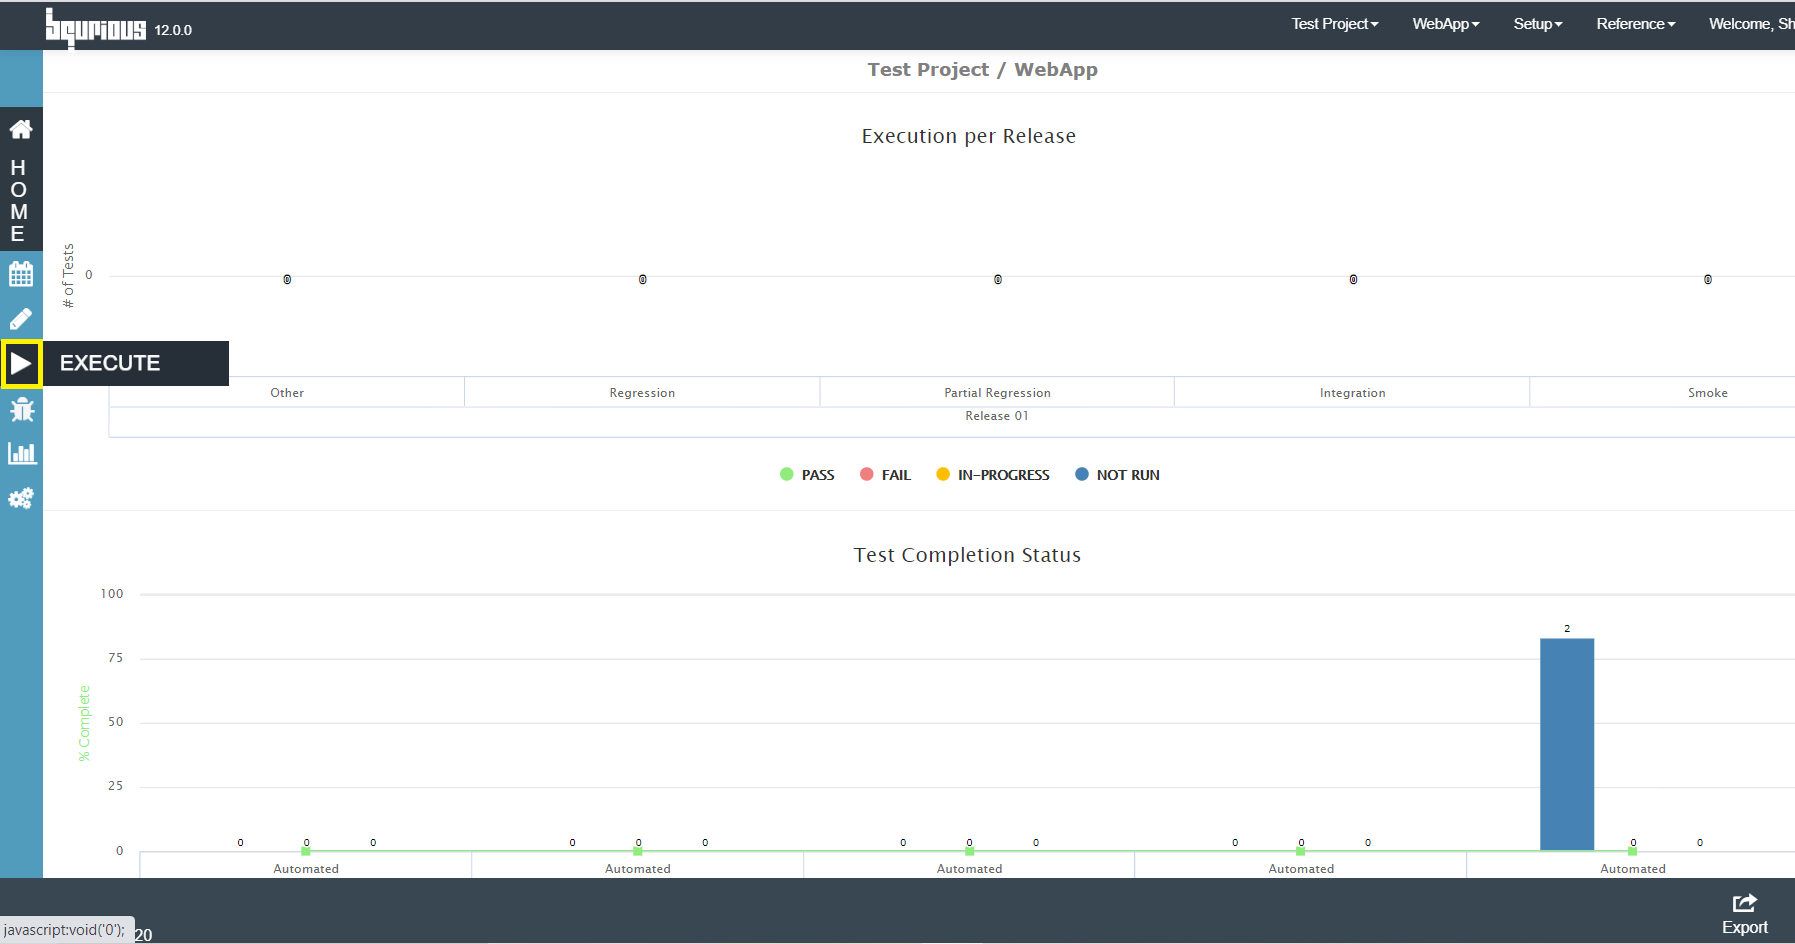1795x944 pixels.
Task: Toggle IN-PROGRESS series in legend
Action: [x=993, y=475]
